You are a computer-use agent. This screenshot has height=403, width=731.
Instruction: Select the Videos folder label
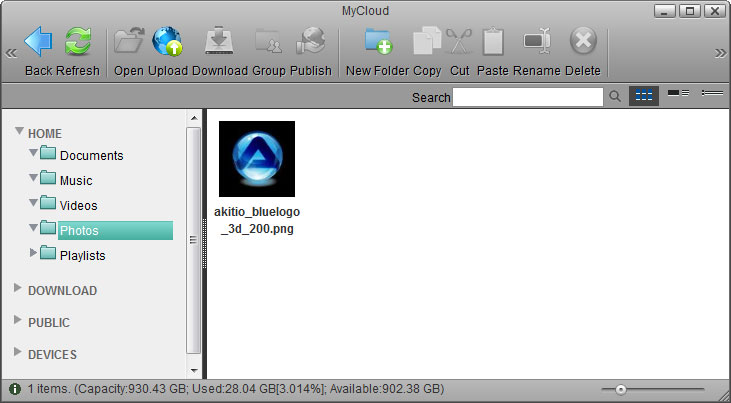point(79,206)
